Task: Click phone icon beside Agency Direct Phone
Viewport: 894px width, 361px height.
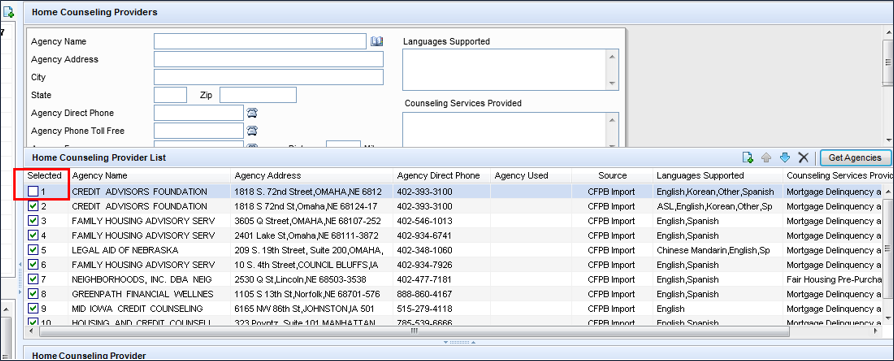Action: (252, 112)
